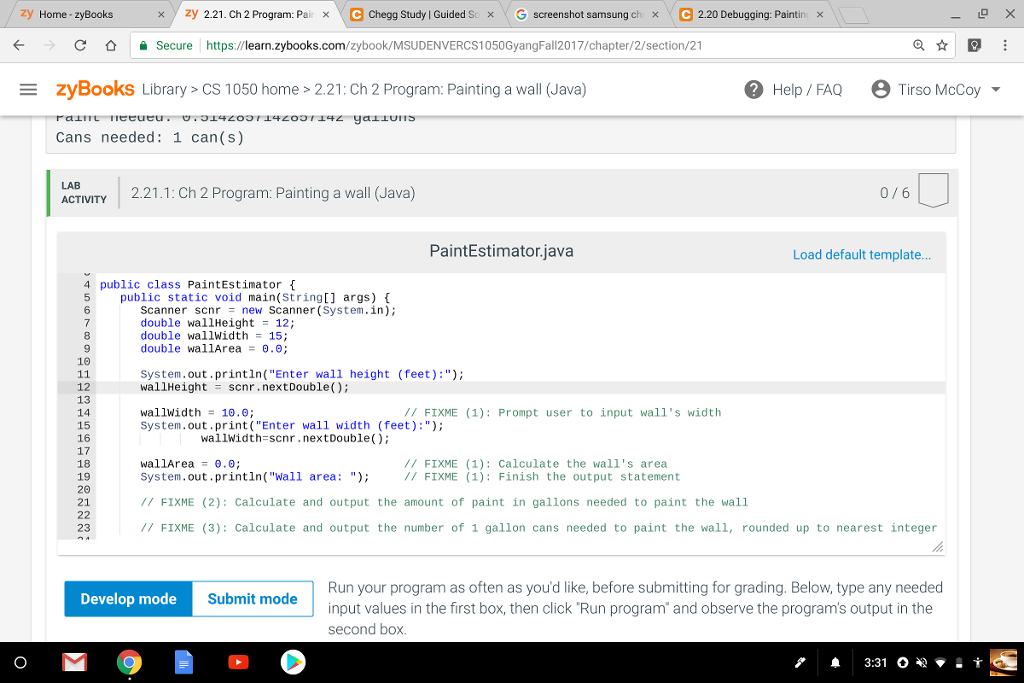The width and height of the screenshot is (1024, 683).
Task: Click the app launcher circle
Action: pyautogui.click(x=19, y=661)
